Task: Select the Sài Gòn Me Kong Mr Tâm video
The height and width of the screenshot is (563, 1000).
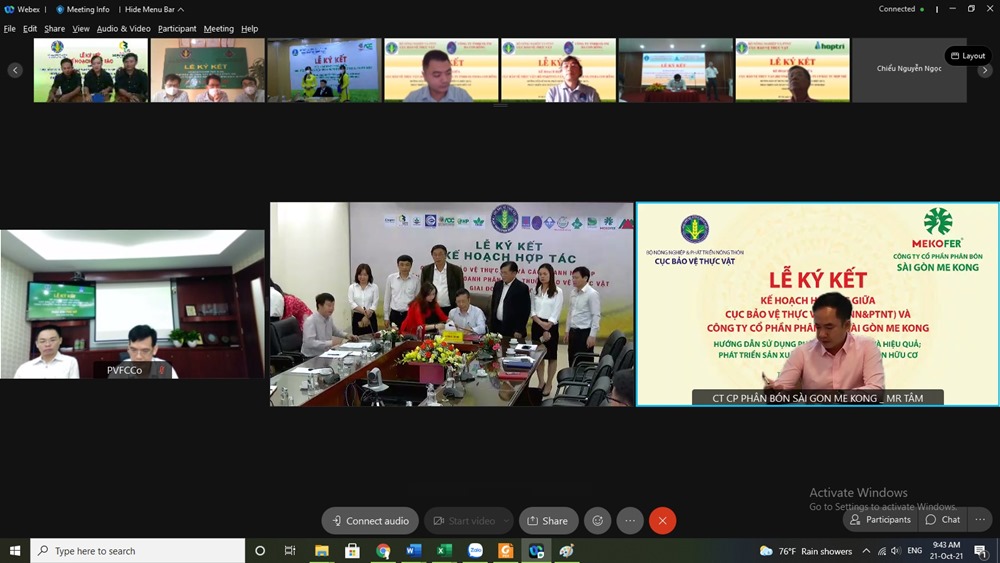Action: 818,304
